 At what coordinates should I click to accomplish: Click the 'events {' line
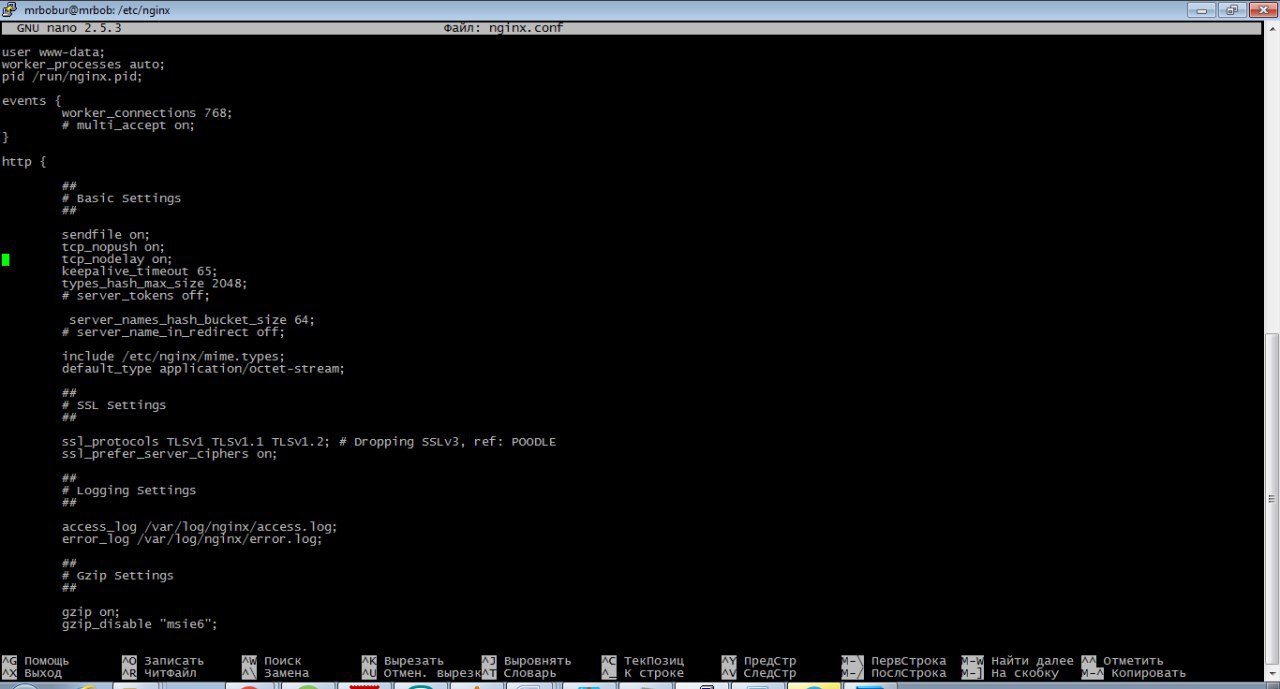click(31, 101)
